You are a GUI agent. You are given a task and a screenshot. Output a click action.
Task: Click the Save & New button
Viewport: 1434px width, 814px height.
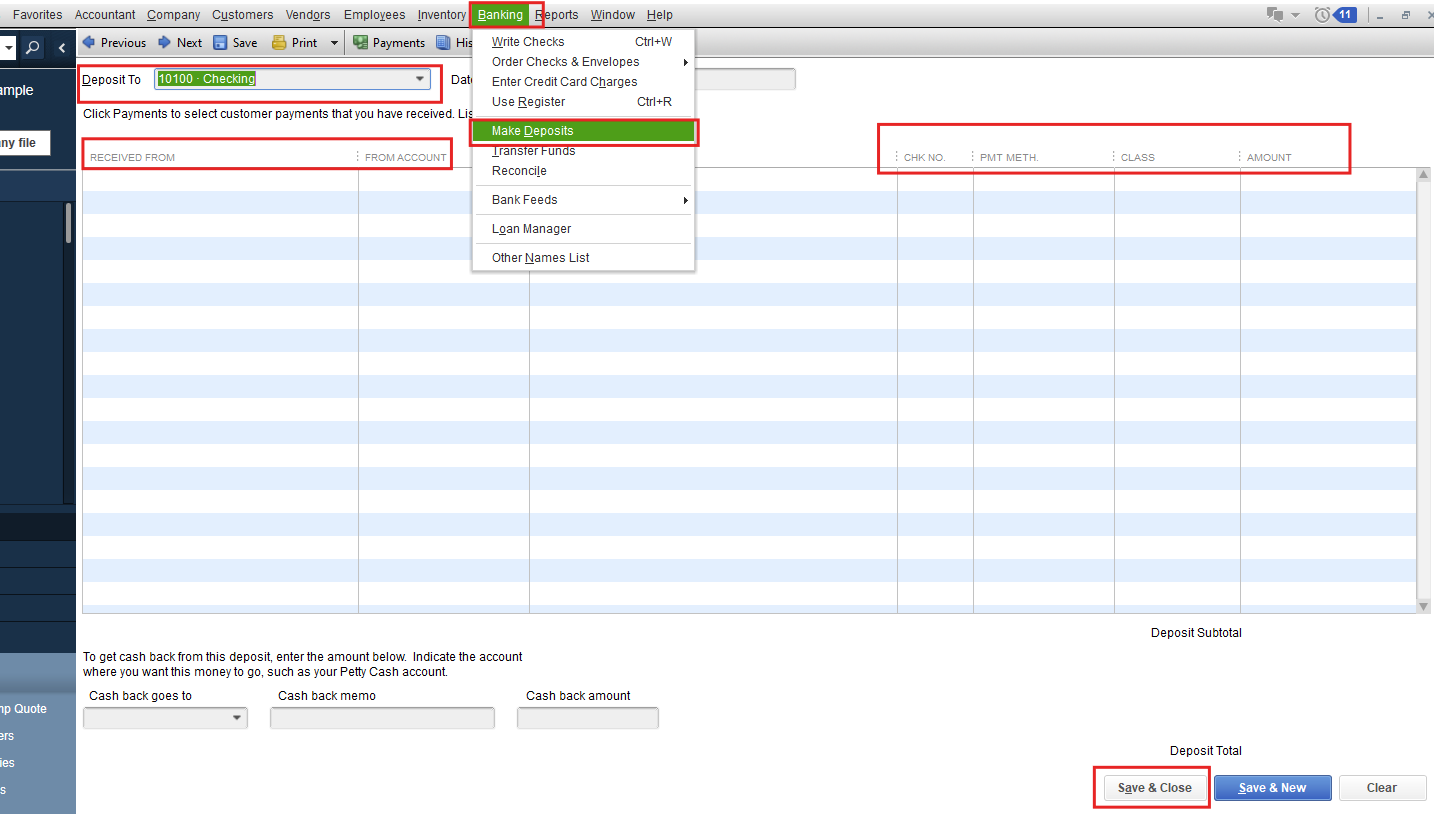point(1272,788)
